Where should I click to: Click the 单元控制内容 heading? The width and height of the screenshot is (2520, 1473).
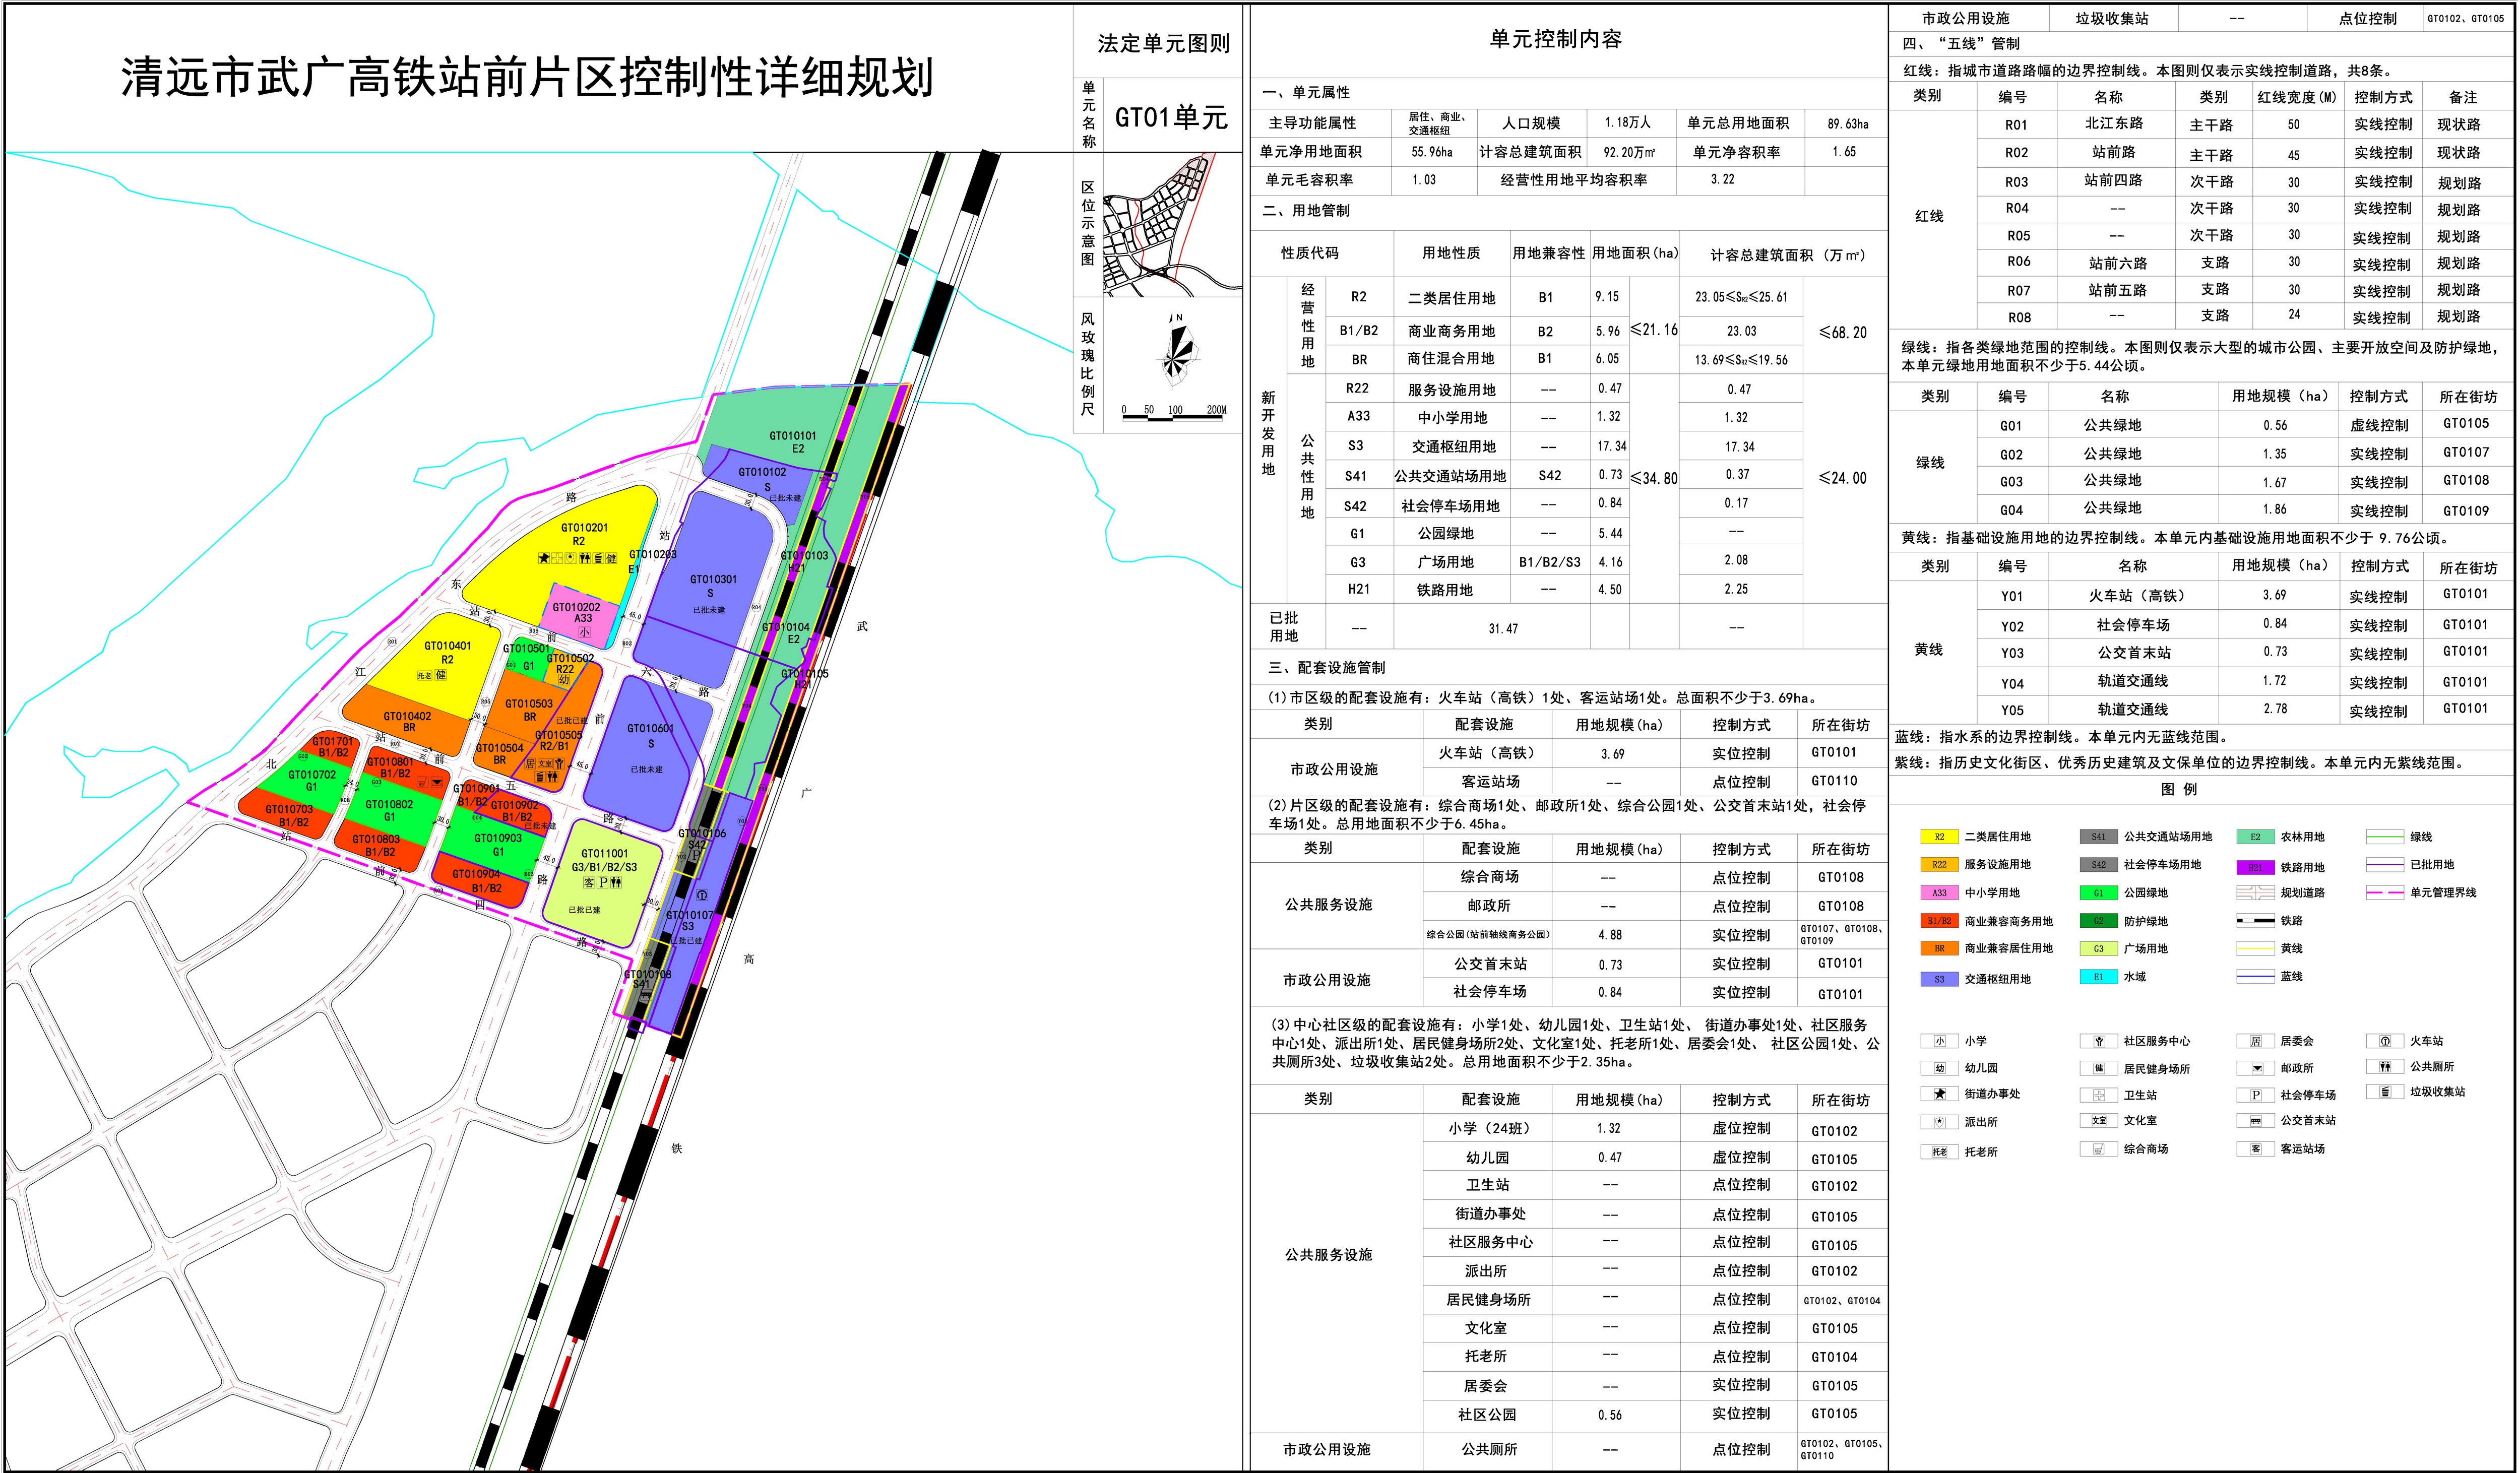[x=1555, y=39]
